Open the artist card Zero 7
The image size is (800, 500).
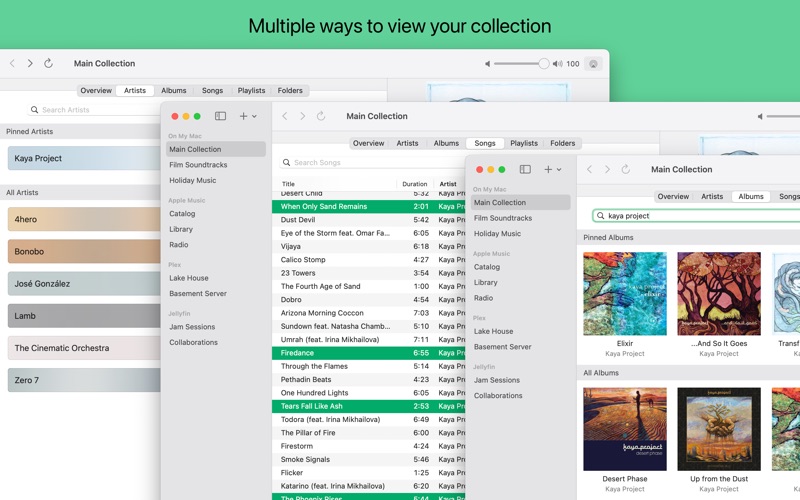[84, 380]
